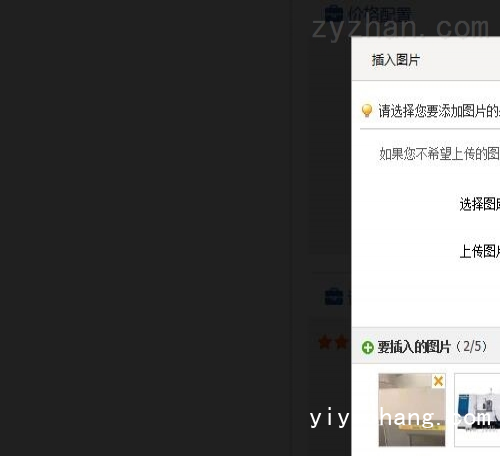Click the yellow lightbulb hint icon
The height and width of the screenshot is (456, 500).
pyautogui.click(x=367, y=111)
